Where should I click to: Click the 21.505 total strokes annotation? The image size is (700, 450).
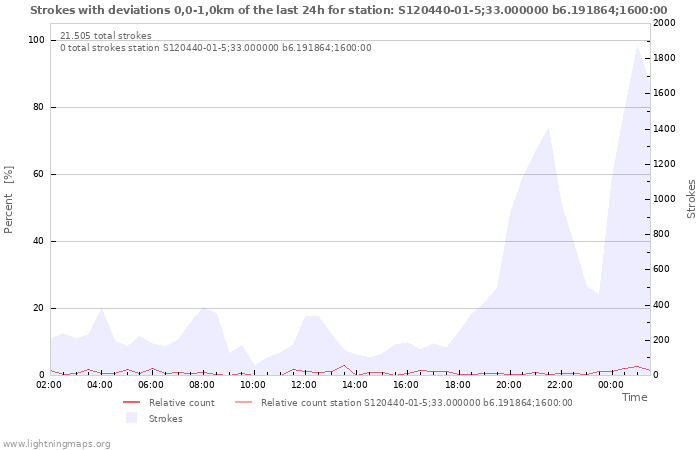106,35
